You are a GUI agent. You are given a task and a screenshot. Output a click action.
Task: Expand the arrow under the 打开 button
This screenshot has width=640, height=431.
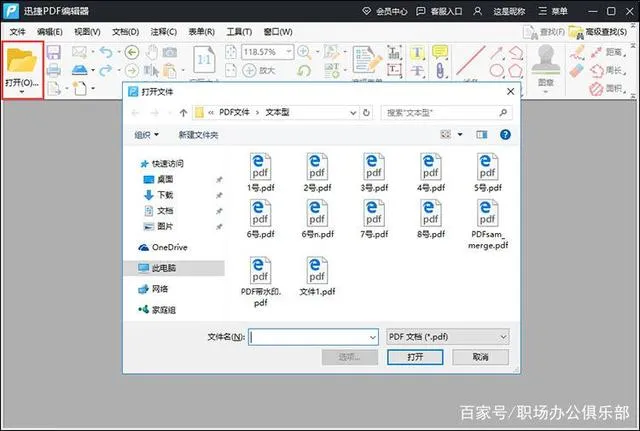coord(22,92)
